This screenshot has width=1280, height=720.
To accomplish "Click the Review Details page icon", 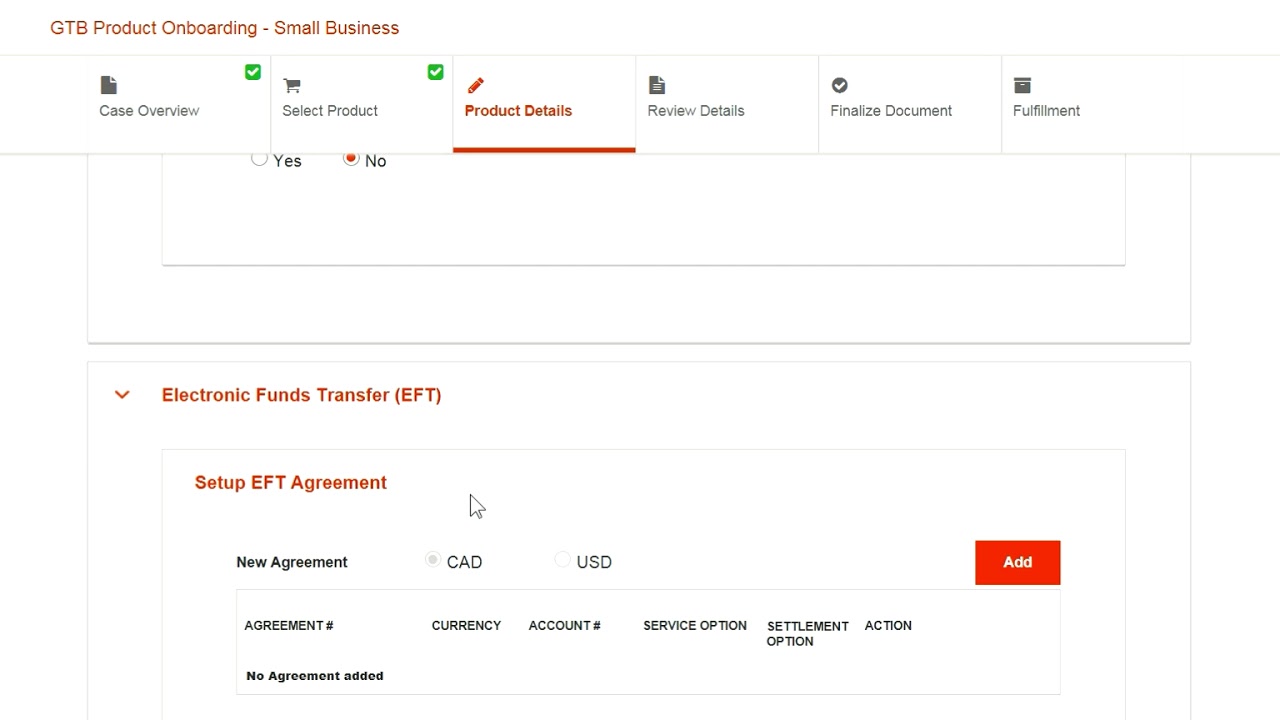I will click(657, 85).
